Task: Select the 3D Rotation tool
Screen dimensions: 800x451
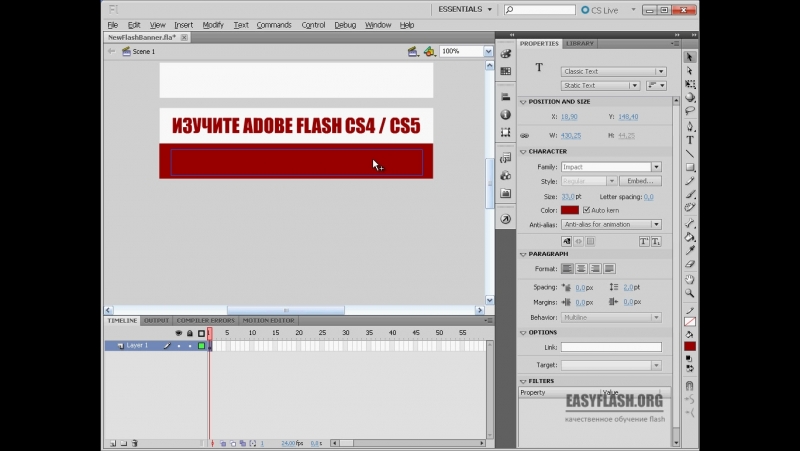Action: [690, 97]
